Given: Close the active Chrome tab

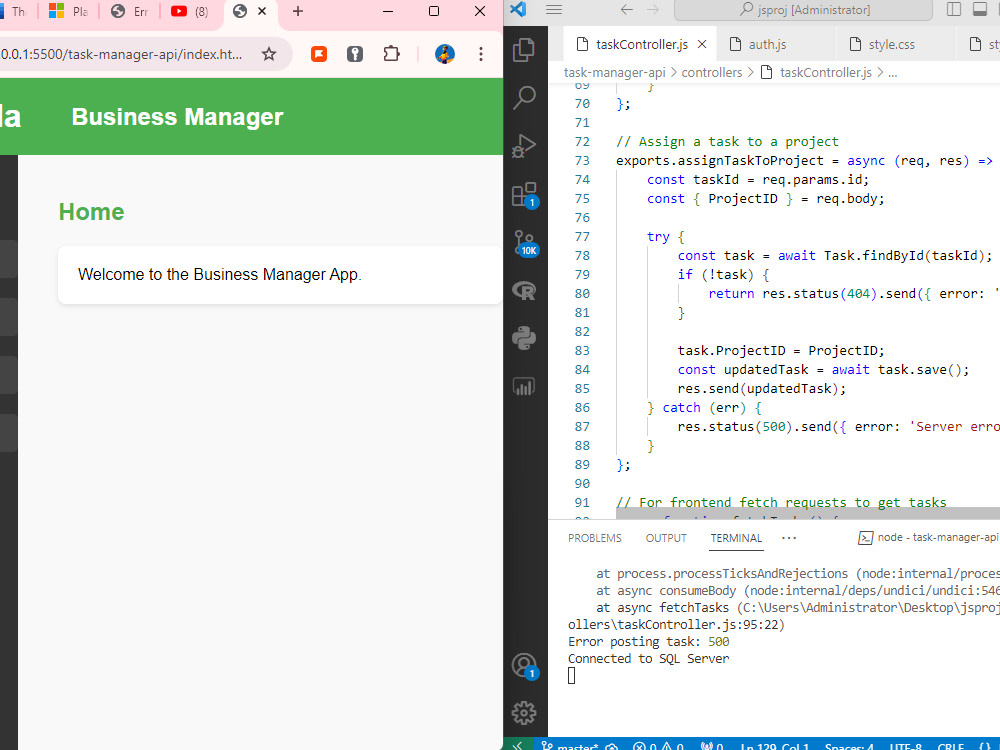Looking at the screenshot, I should (262, 11).
